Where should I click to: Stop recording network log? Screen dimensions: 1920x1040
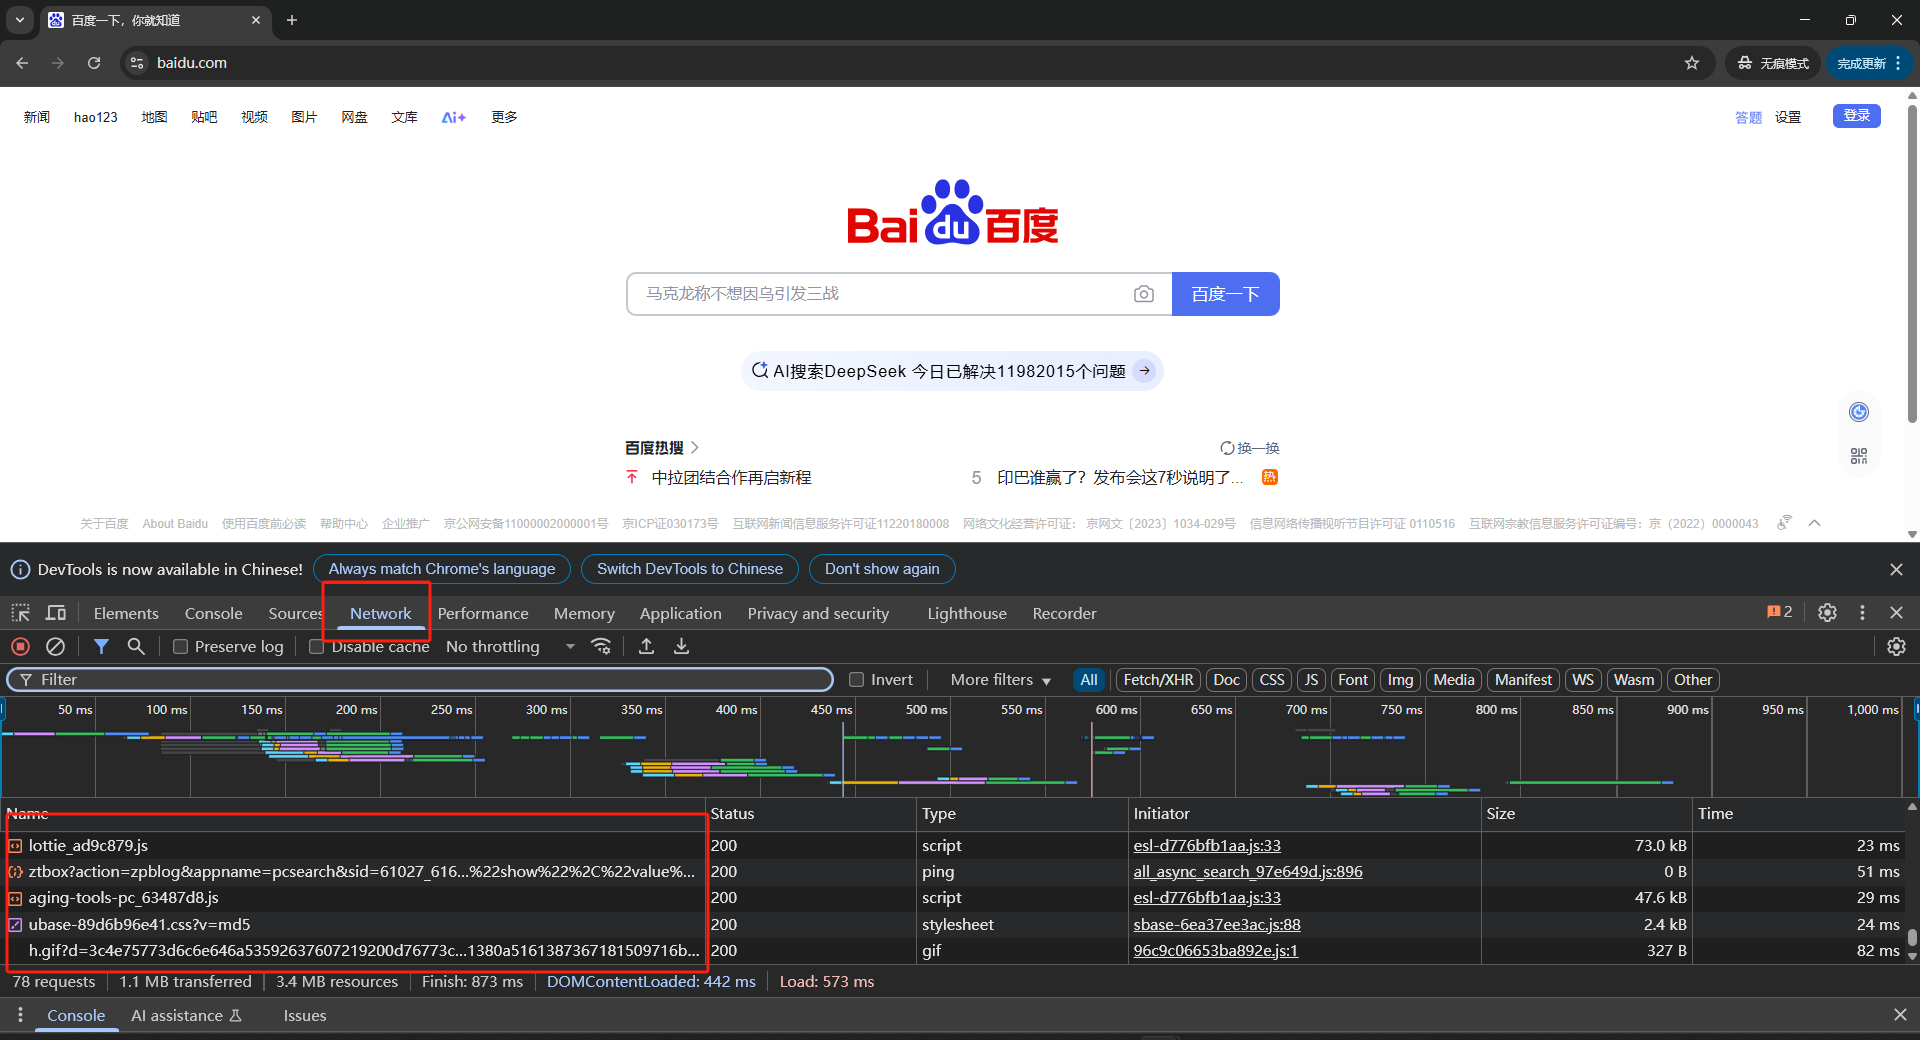(x=20, y=647)
